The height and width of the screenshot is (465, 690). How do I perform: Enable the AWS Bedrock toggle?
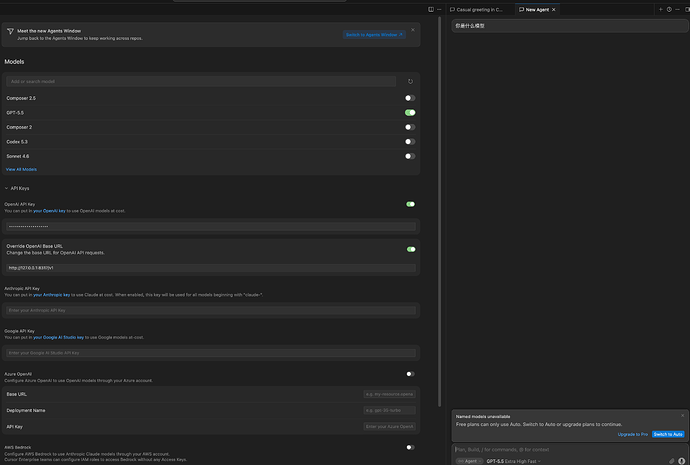410,447
